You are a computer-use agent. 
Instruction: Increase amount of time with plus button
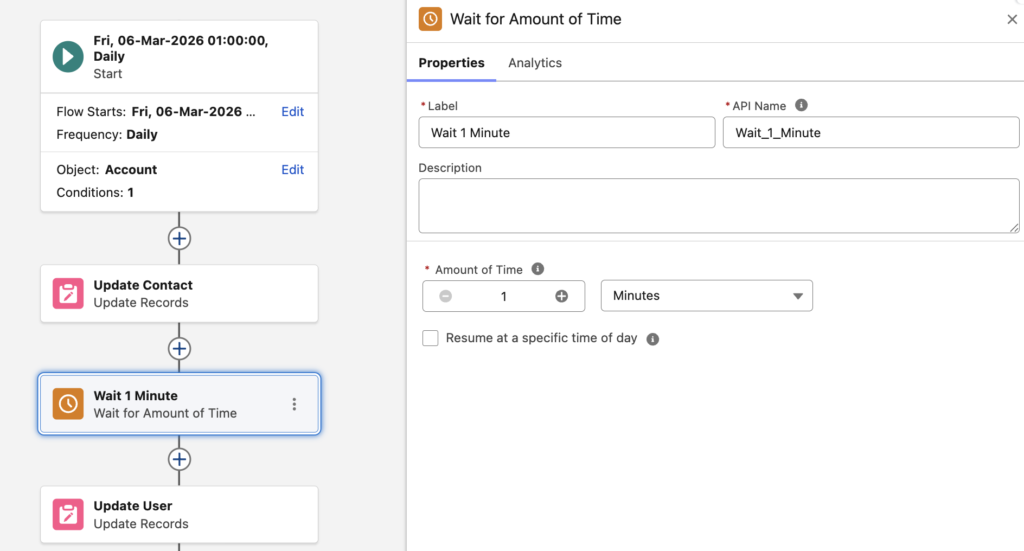tap(562, 296)
